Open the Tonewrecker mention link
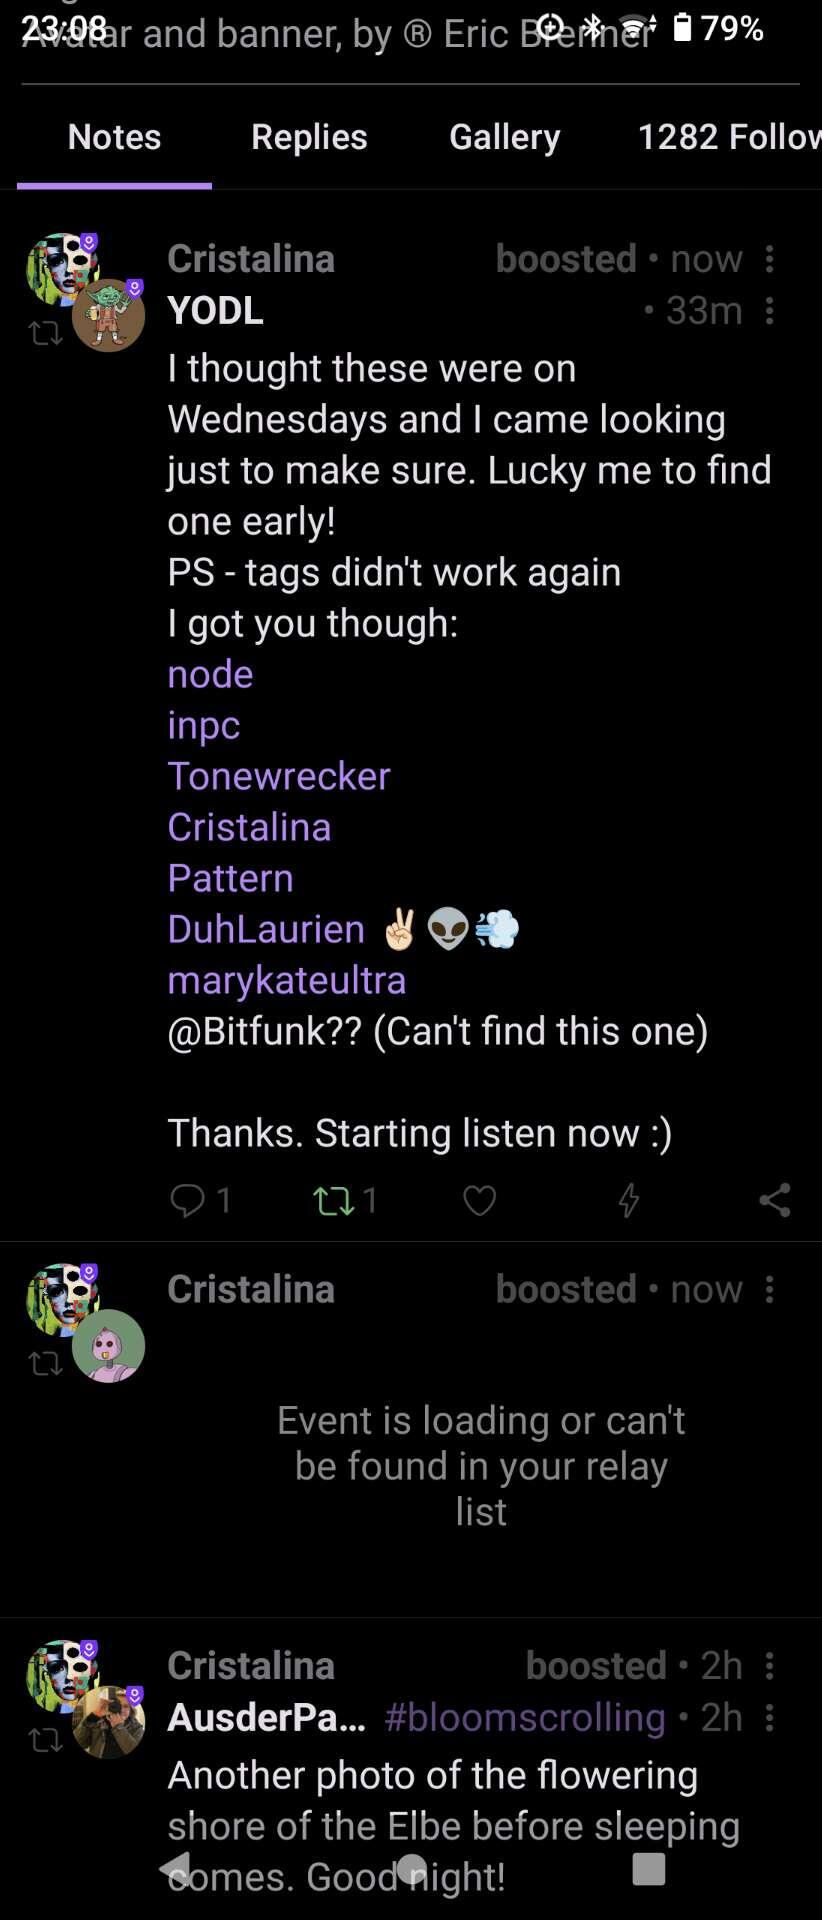Image resolution: width=822 pixels, height=1920 pixels. tap(279, 776)
